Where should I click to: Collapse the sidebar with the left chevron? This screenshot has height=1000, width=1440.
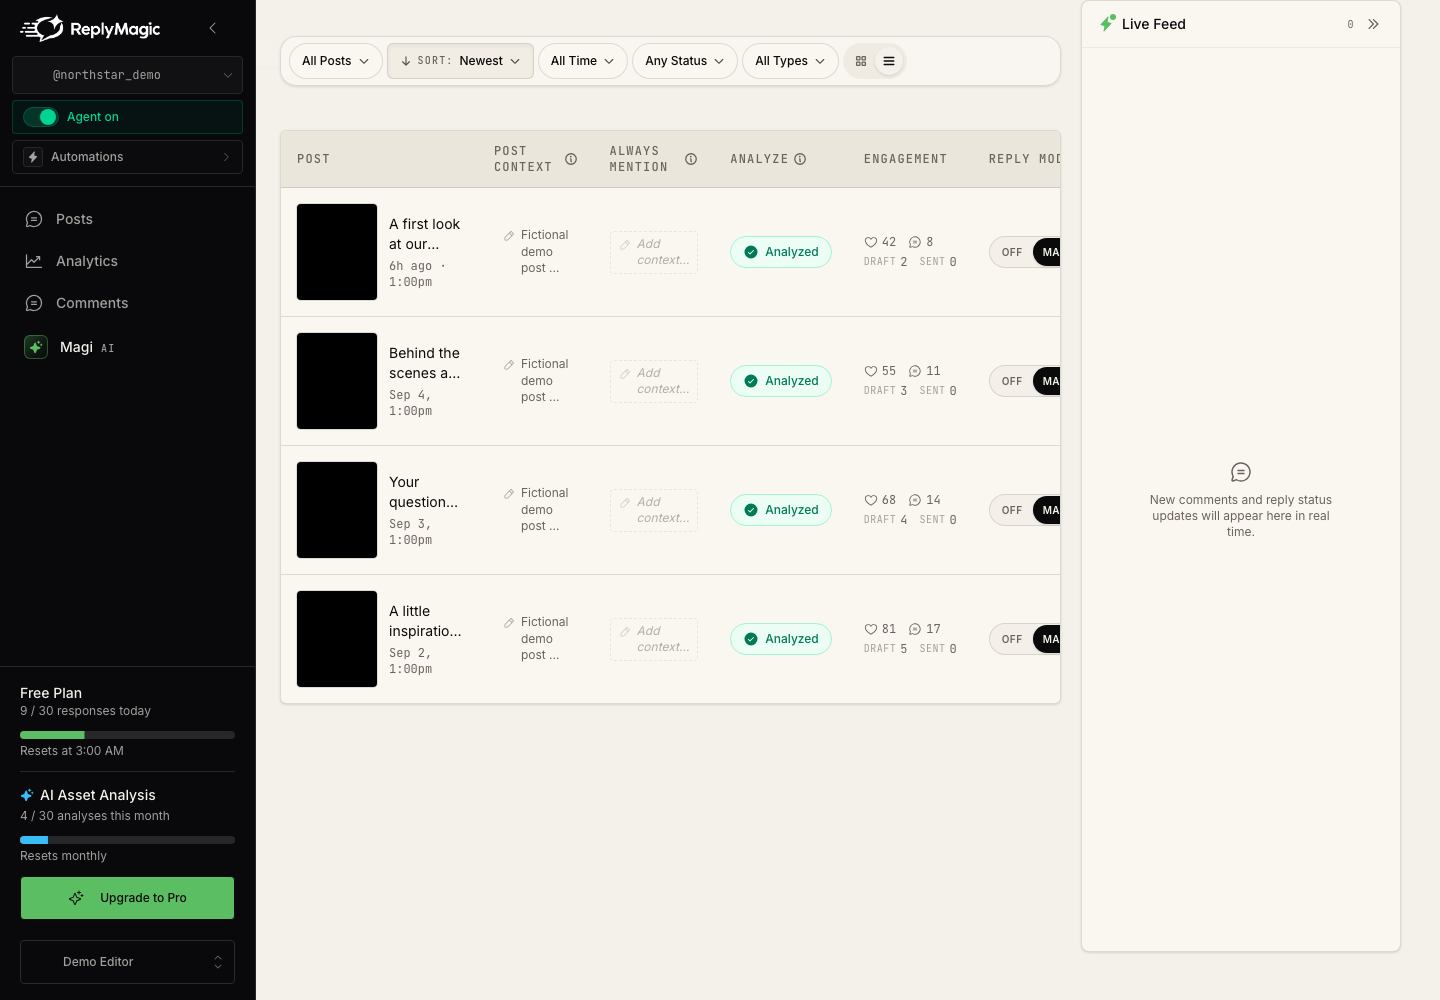click(x=212, y=28)
